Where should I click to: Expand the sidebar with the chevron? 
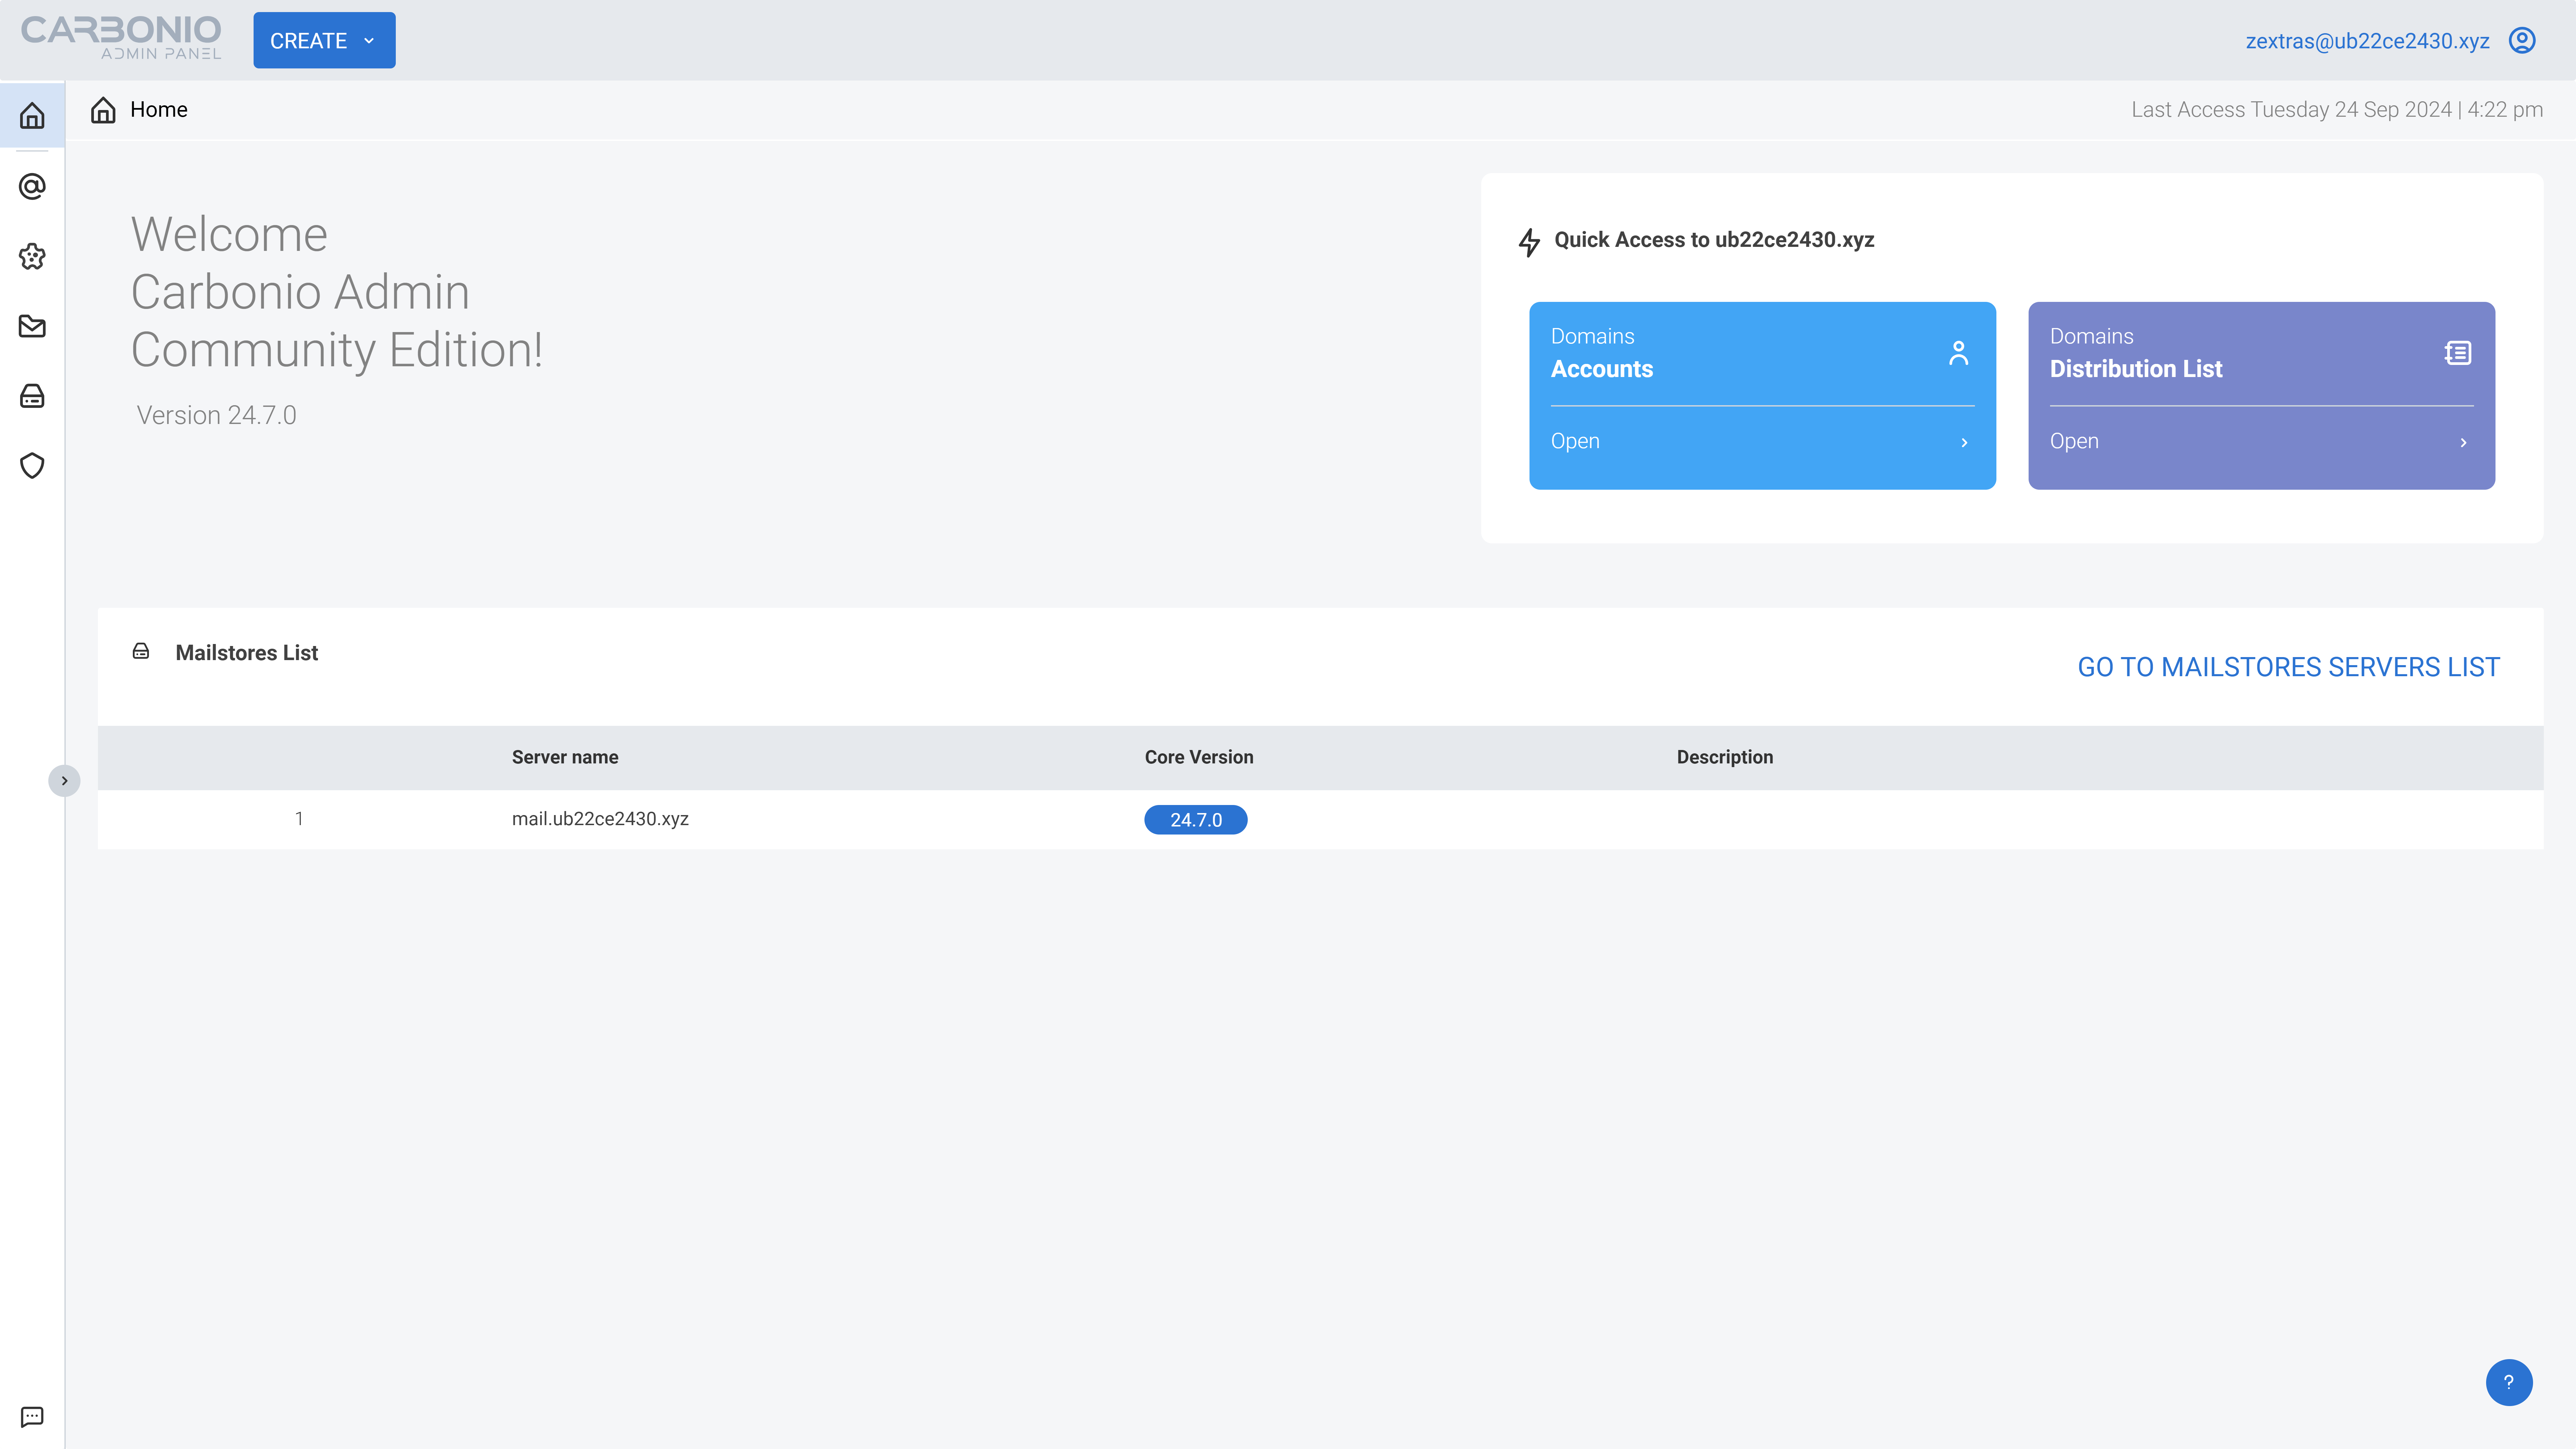pyautogui.click(x=64, y=781)
